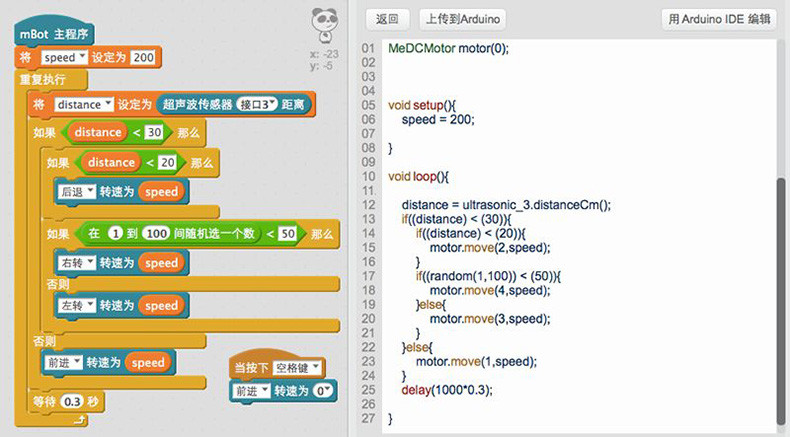Click code line MeDCMotor motor(0);
This screenshot has height=437, width=790.
[448, 48]
